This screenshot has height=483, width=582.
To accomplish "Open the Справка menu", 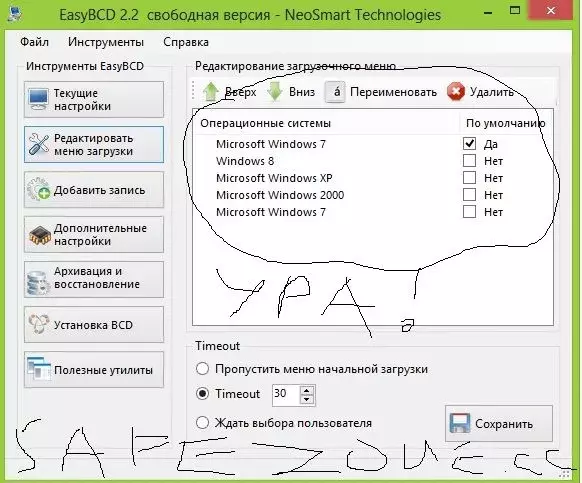I will [x=186, y=42].
